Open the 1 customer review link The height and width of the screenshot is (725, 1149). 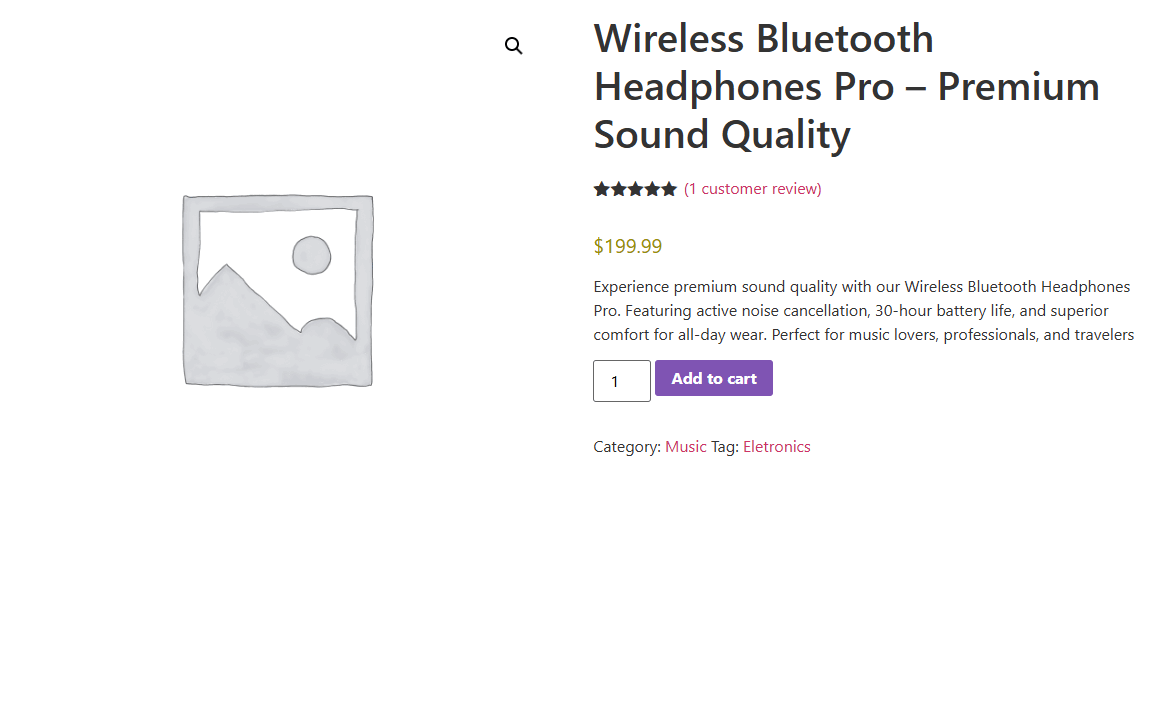click(x=753, y=188)
